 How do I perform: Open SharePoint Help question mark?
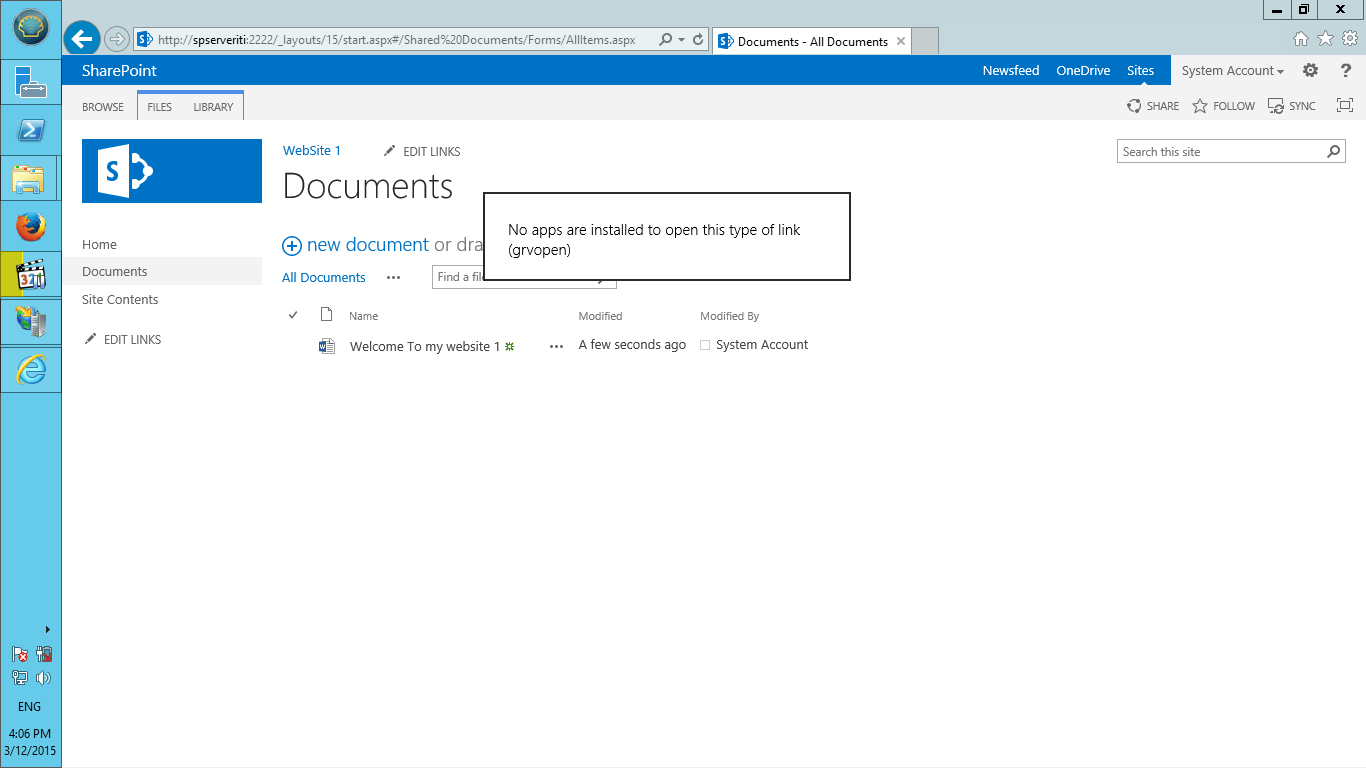pos(1346,70)
